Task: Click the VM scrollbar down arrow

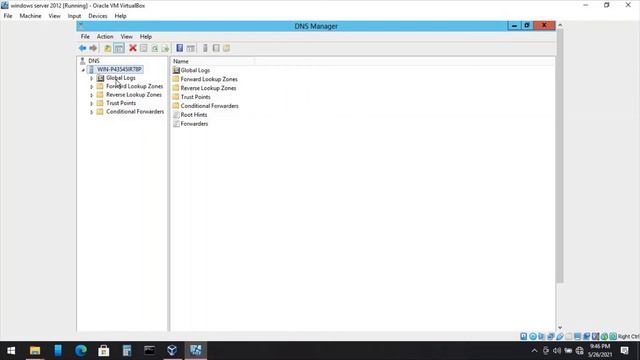Action: pos(560,327)
